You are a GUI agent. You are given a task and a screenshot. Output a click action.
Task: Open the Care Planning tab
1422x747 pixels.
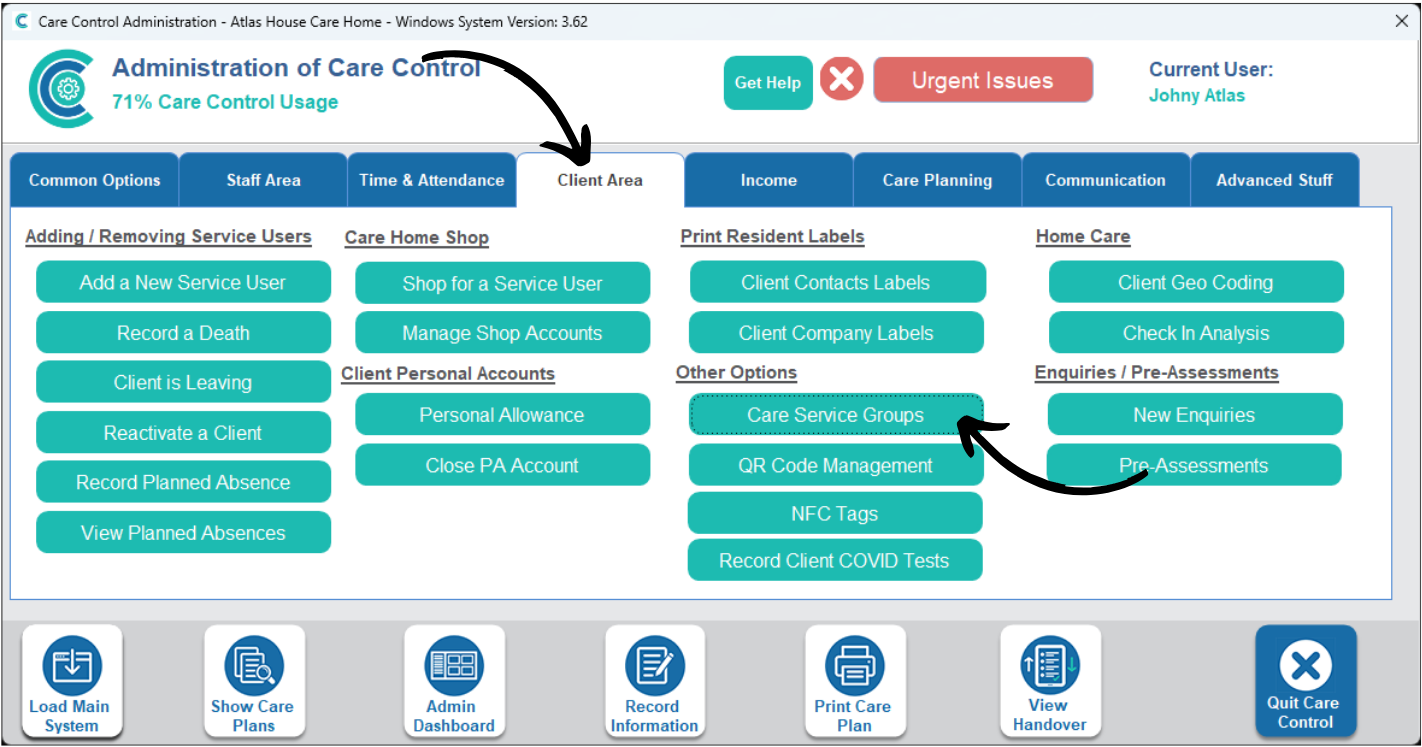[938, 180]
